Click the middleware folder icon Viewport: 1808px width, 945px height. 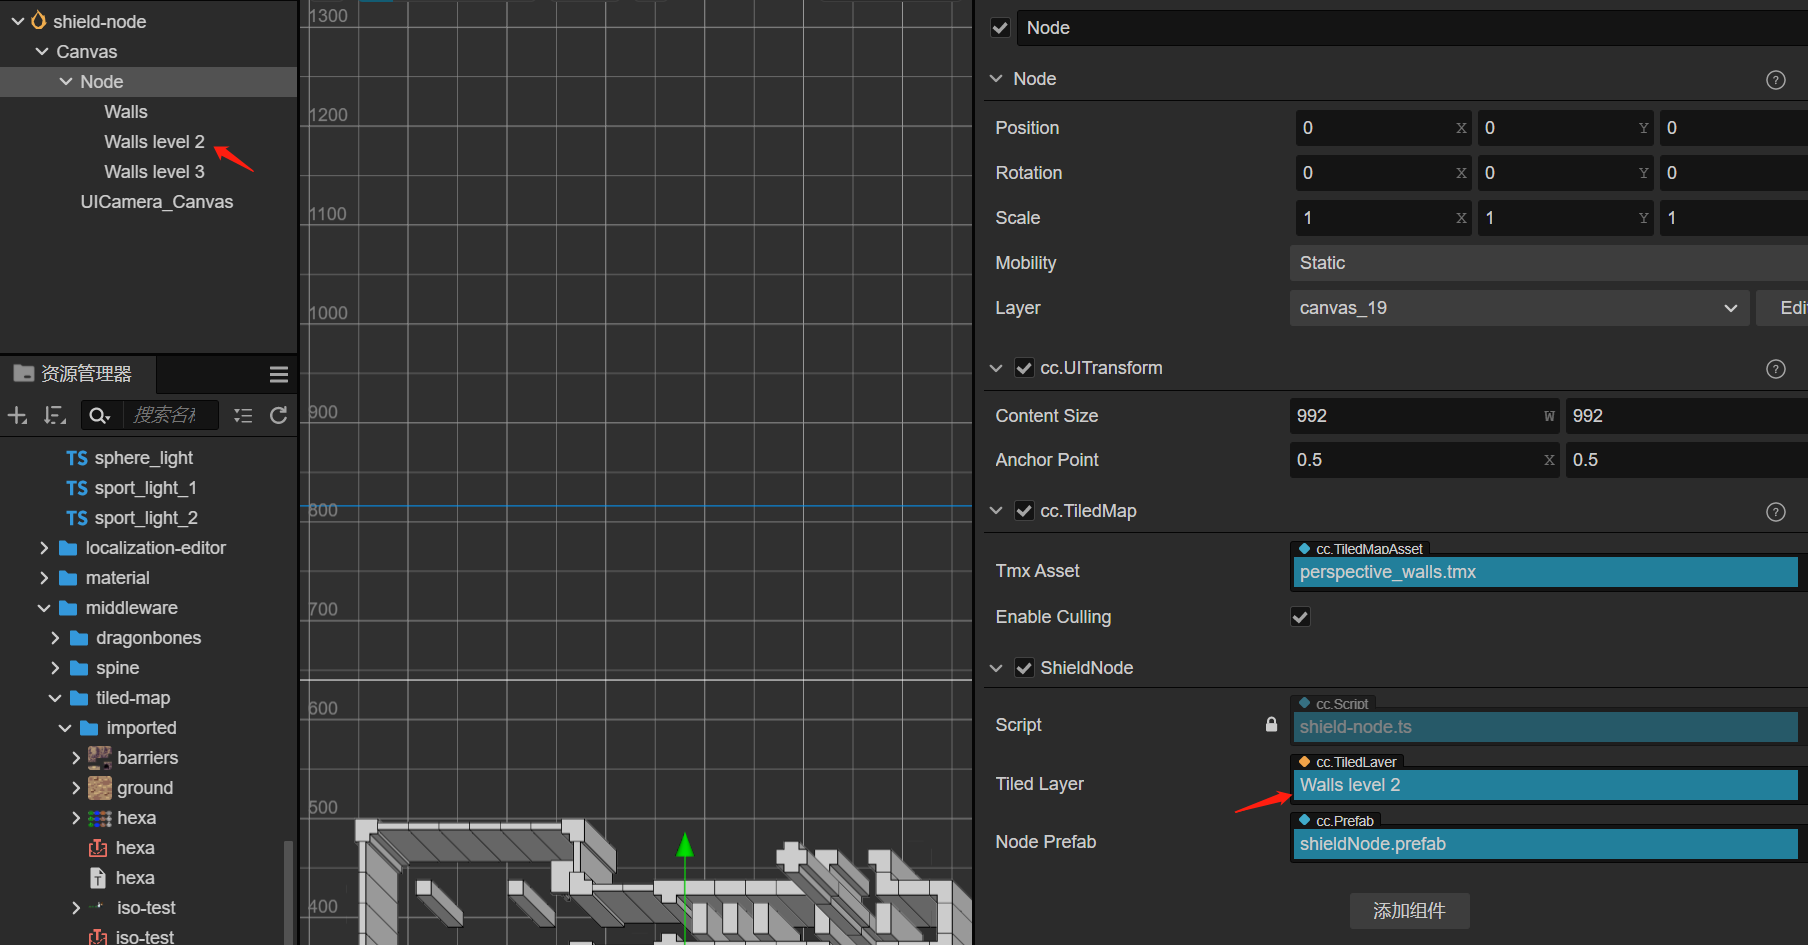(68, 608)
